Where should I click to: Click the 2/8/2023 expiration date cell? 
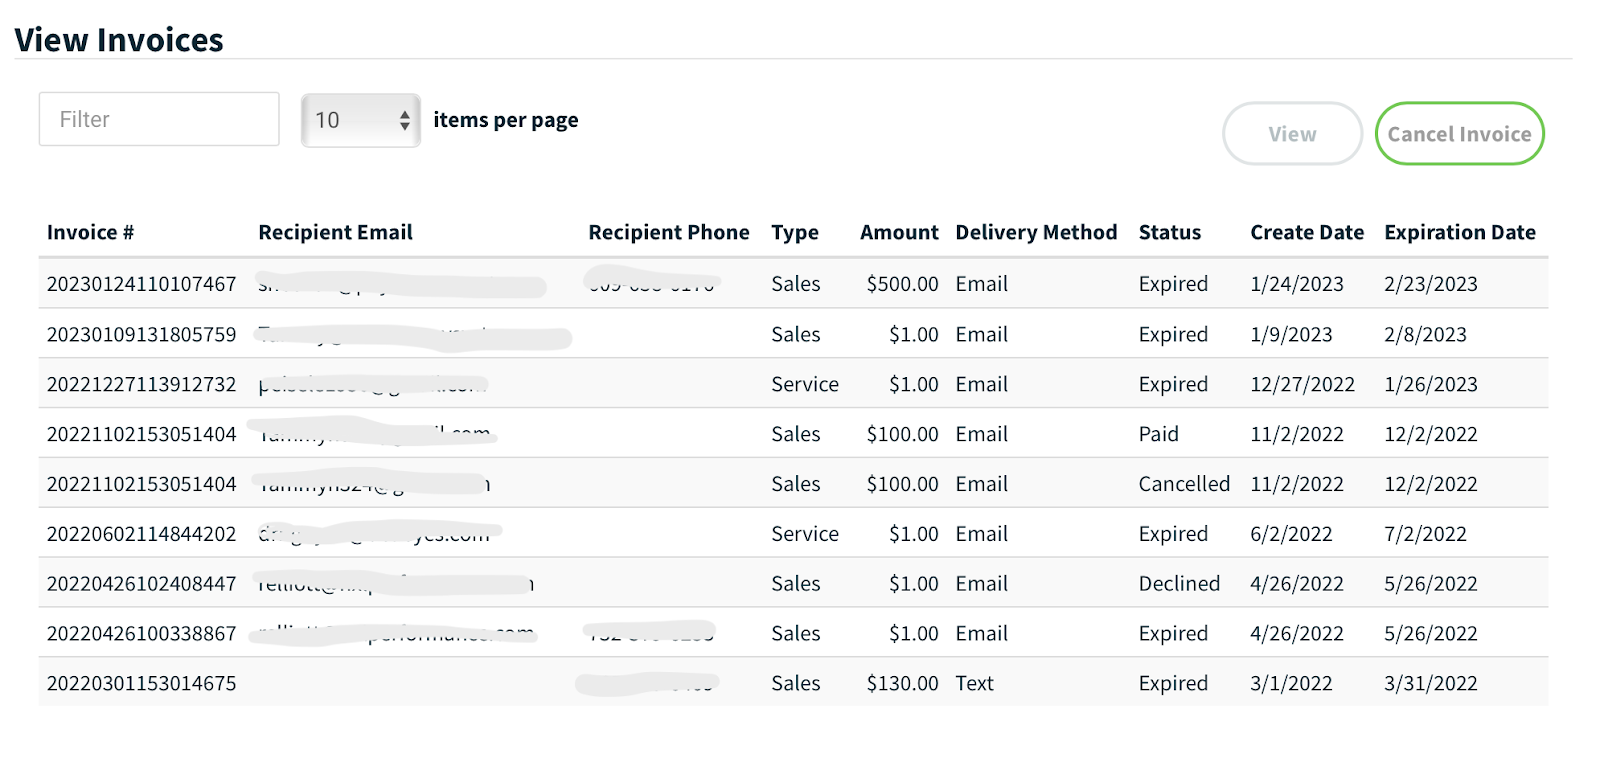click(1425, 334)
